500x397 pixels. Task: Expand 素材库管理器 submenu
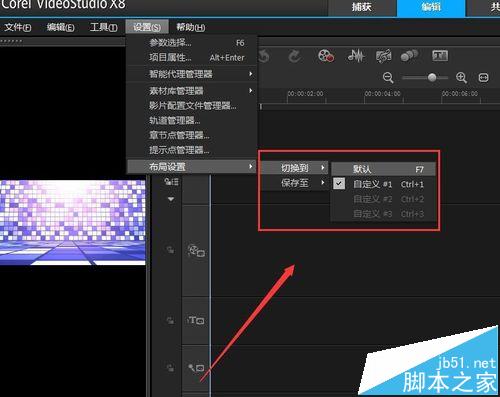pos(192,91)
